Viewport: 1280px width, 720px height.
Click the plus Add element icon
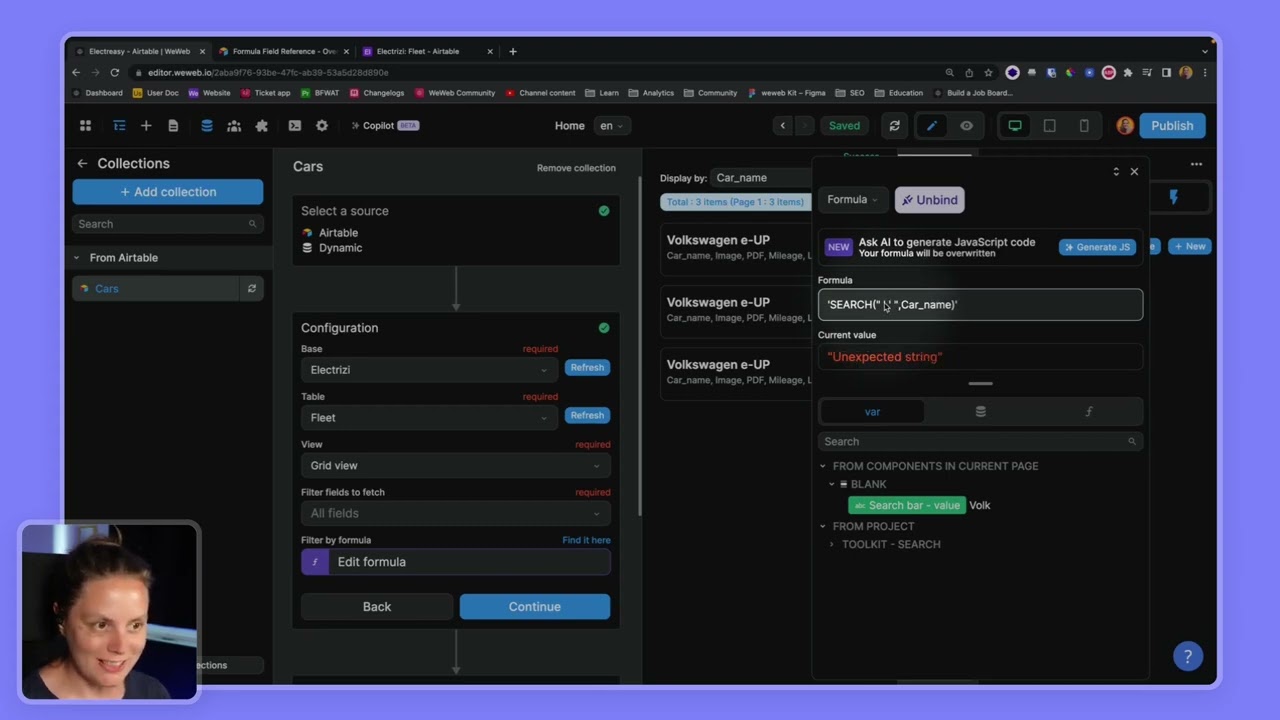[146, 126]
